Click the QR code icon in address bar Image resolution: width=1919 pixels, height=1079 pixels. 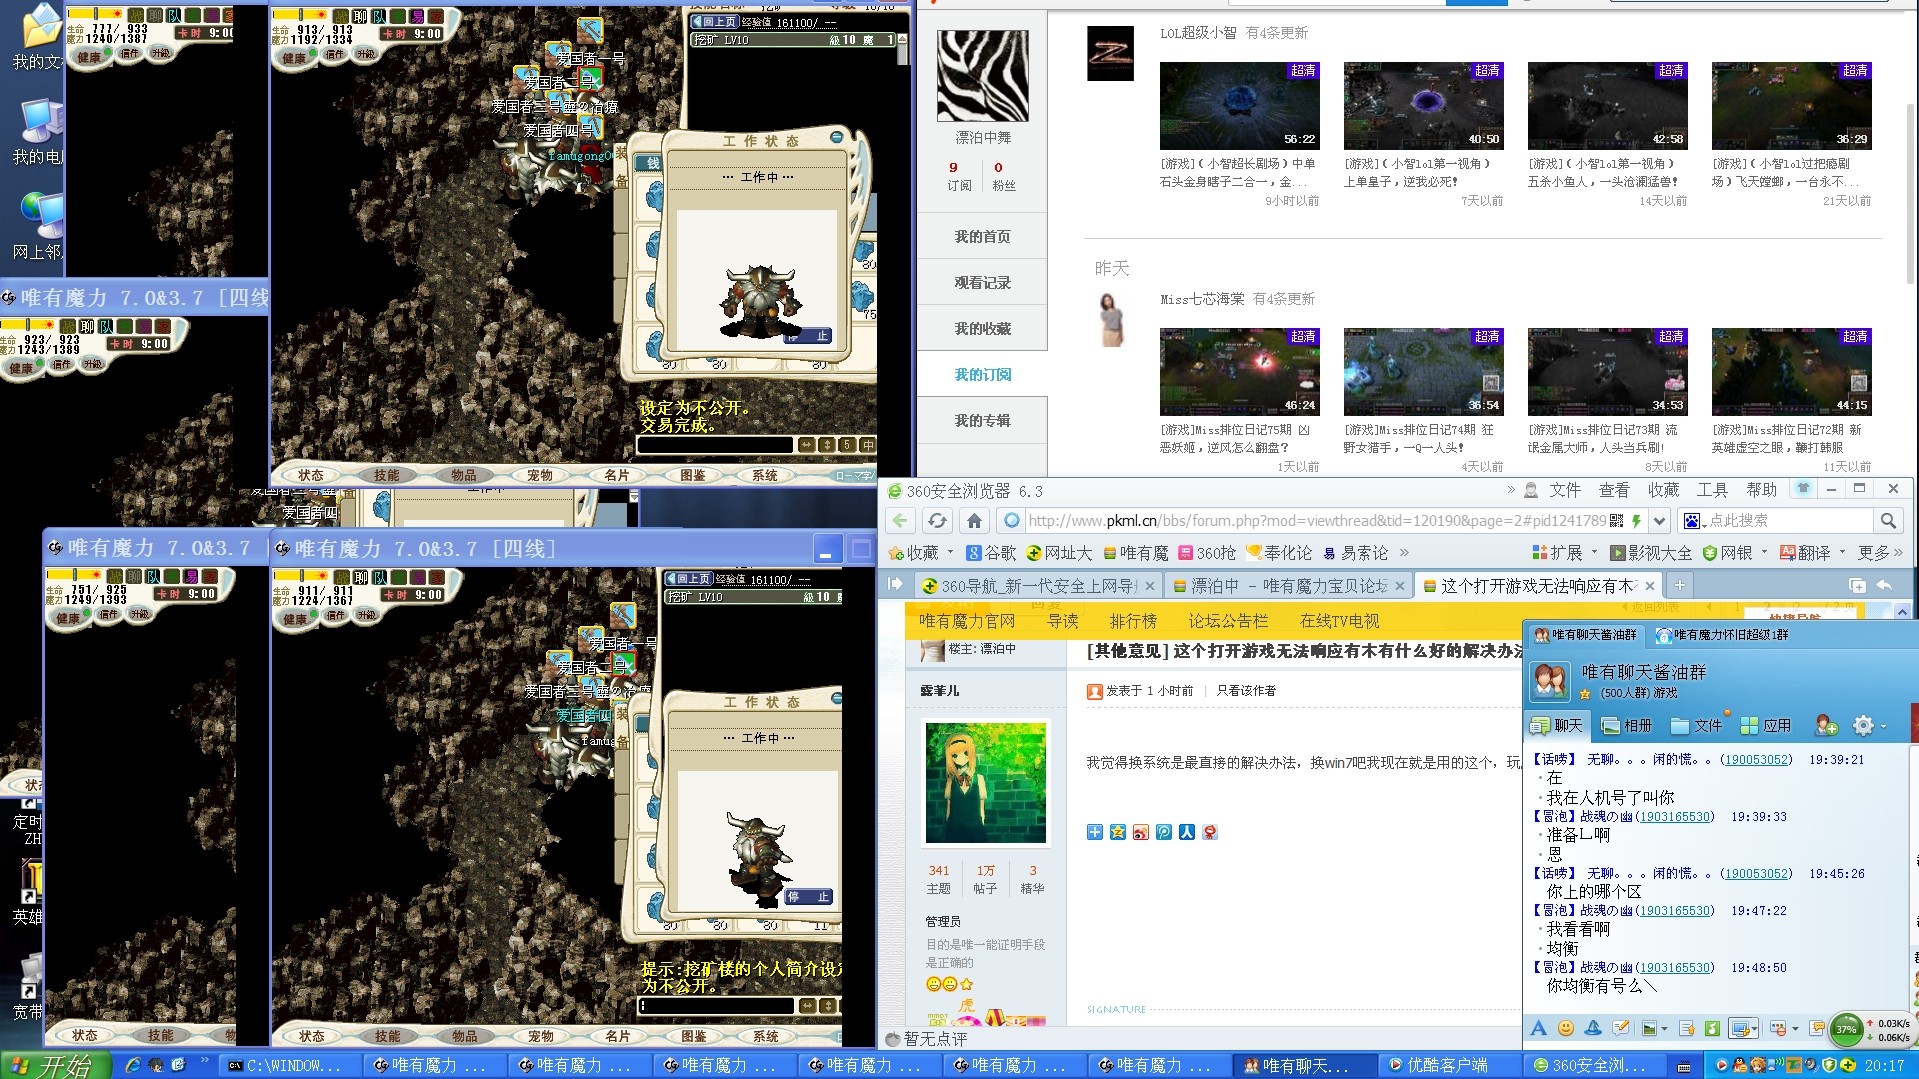coord(1616,521)
